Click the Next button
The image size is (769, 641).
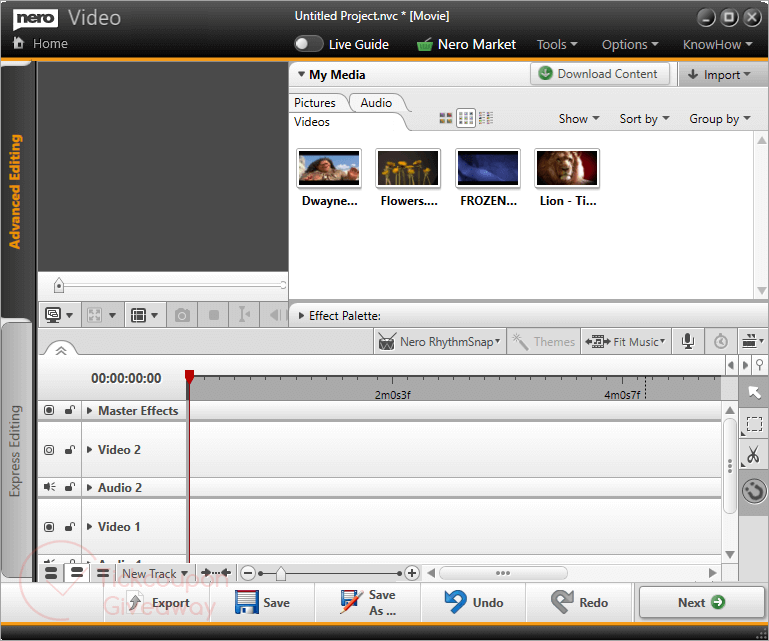point(701,602)
